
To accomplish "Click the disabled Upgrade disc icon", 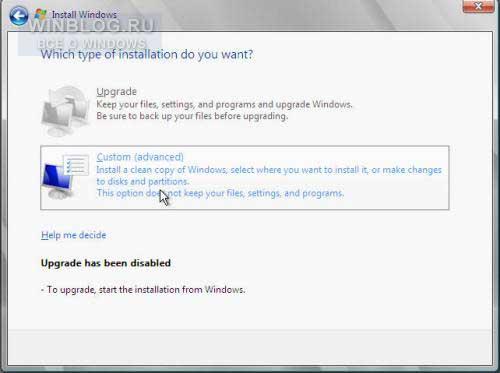I will coord(66,110).
